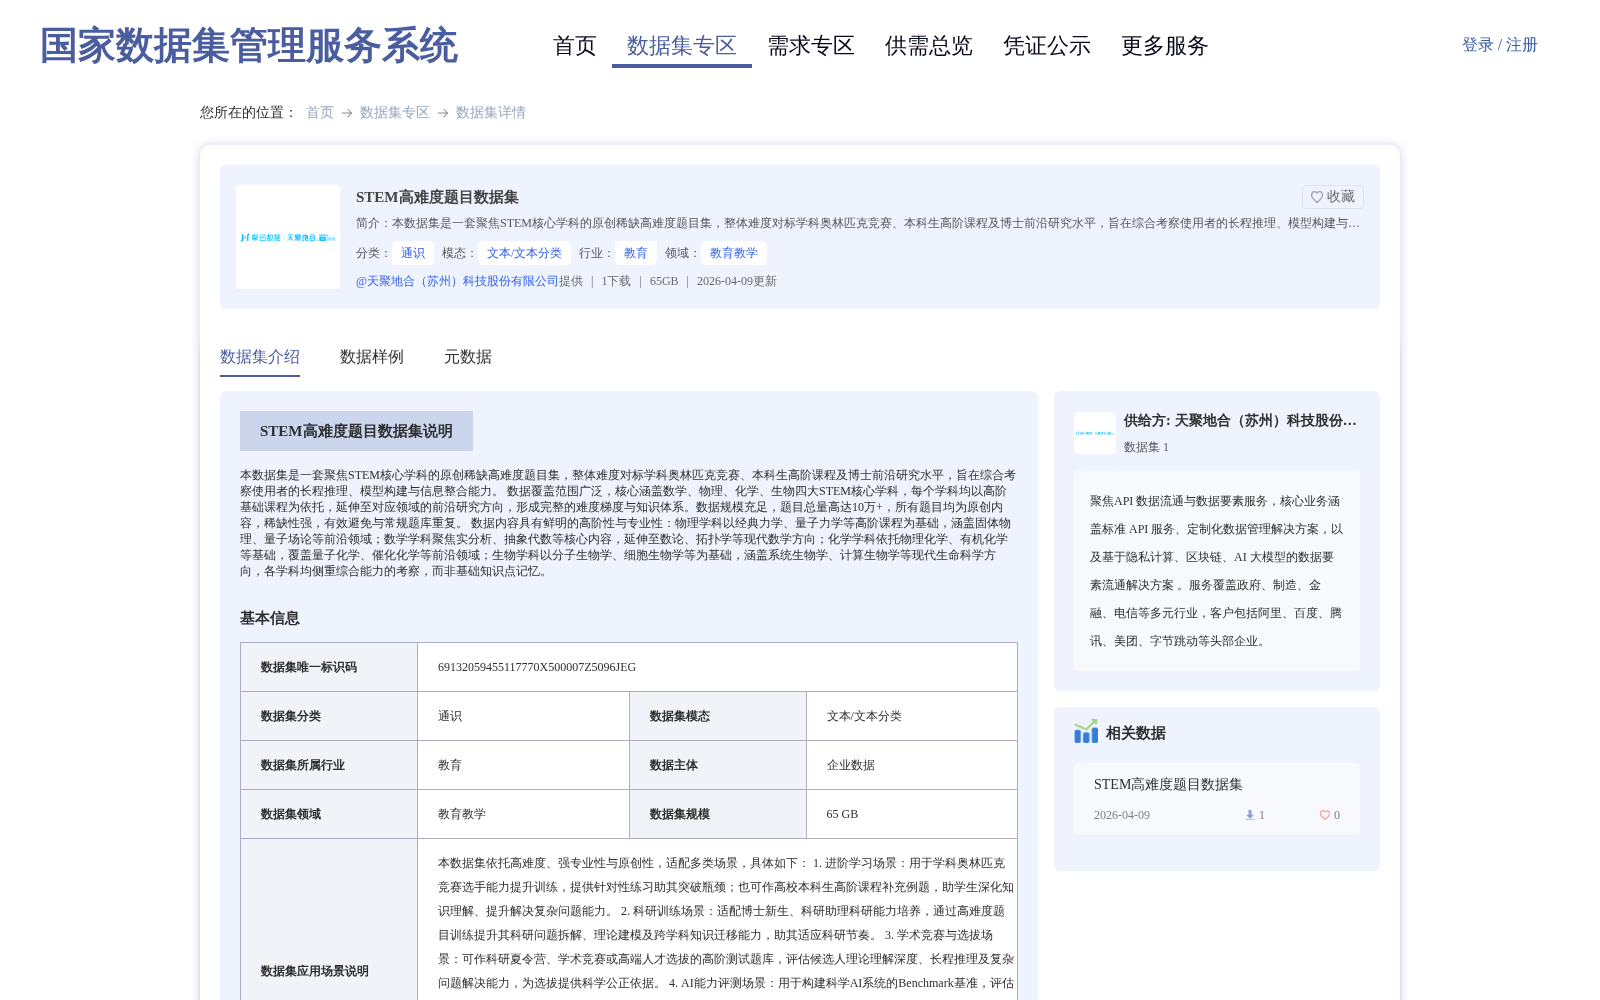
Task: Click the 数据集领域 label cell
Action: pos(329,814)
